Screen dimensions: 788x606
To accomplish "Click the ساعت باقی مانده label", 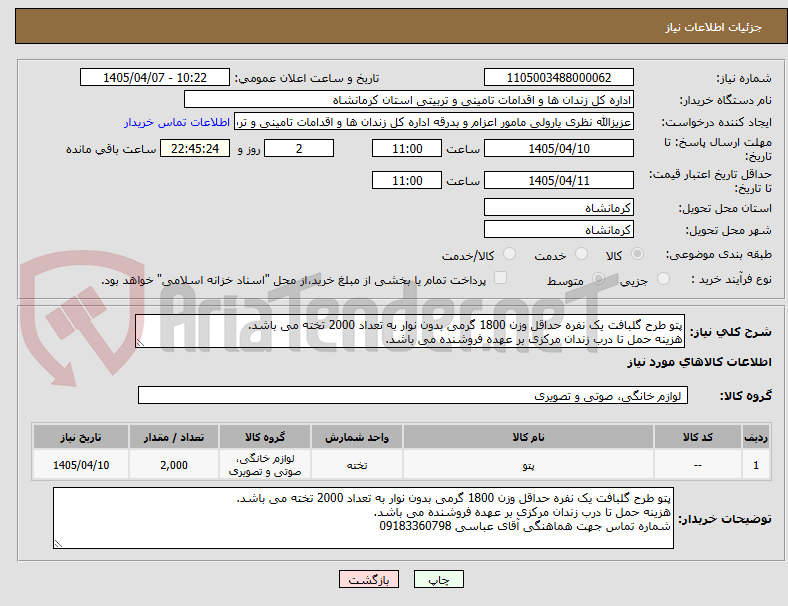I will (111, 149).
